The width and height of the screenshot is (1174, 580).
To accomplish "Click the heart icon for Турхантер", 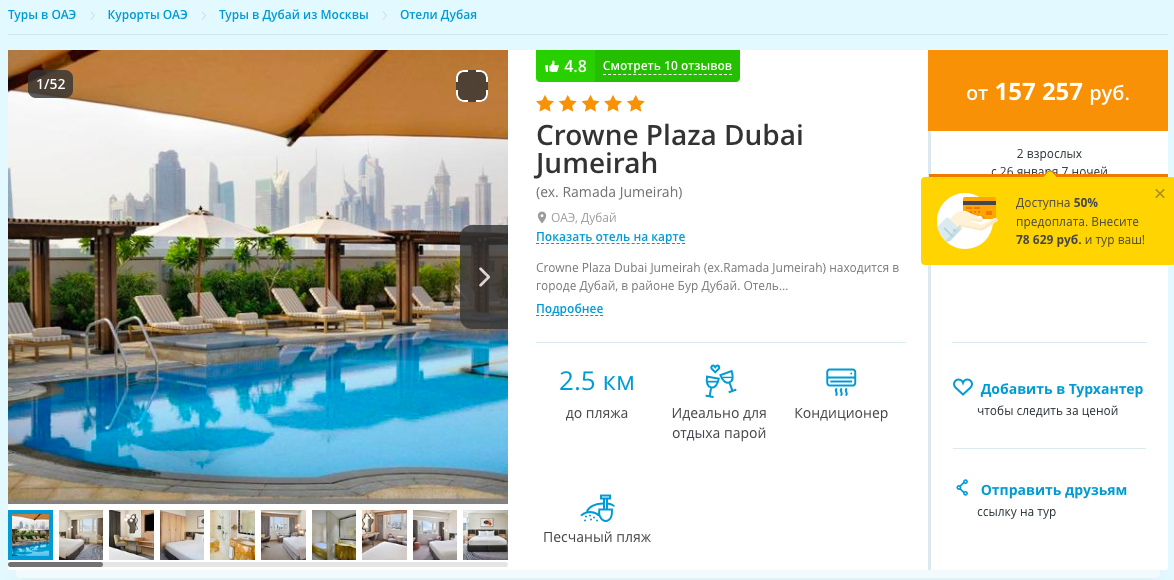I will [962, 388].
